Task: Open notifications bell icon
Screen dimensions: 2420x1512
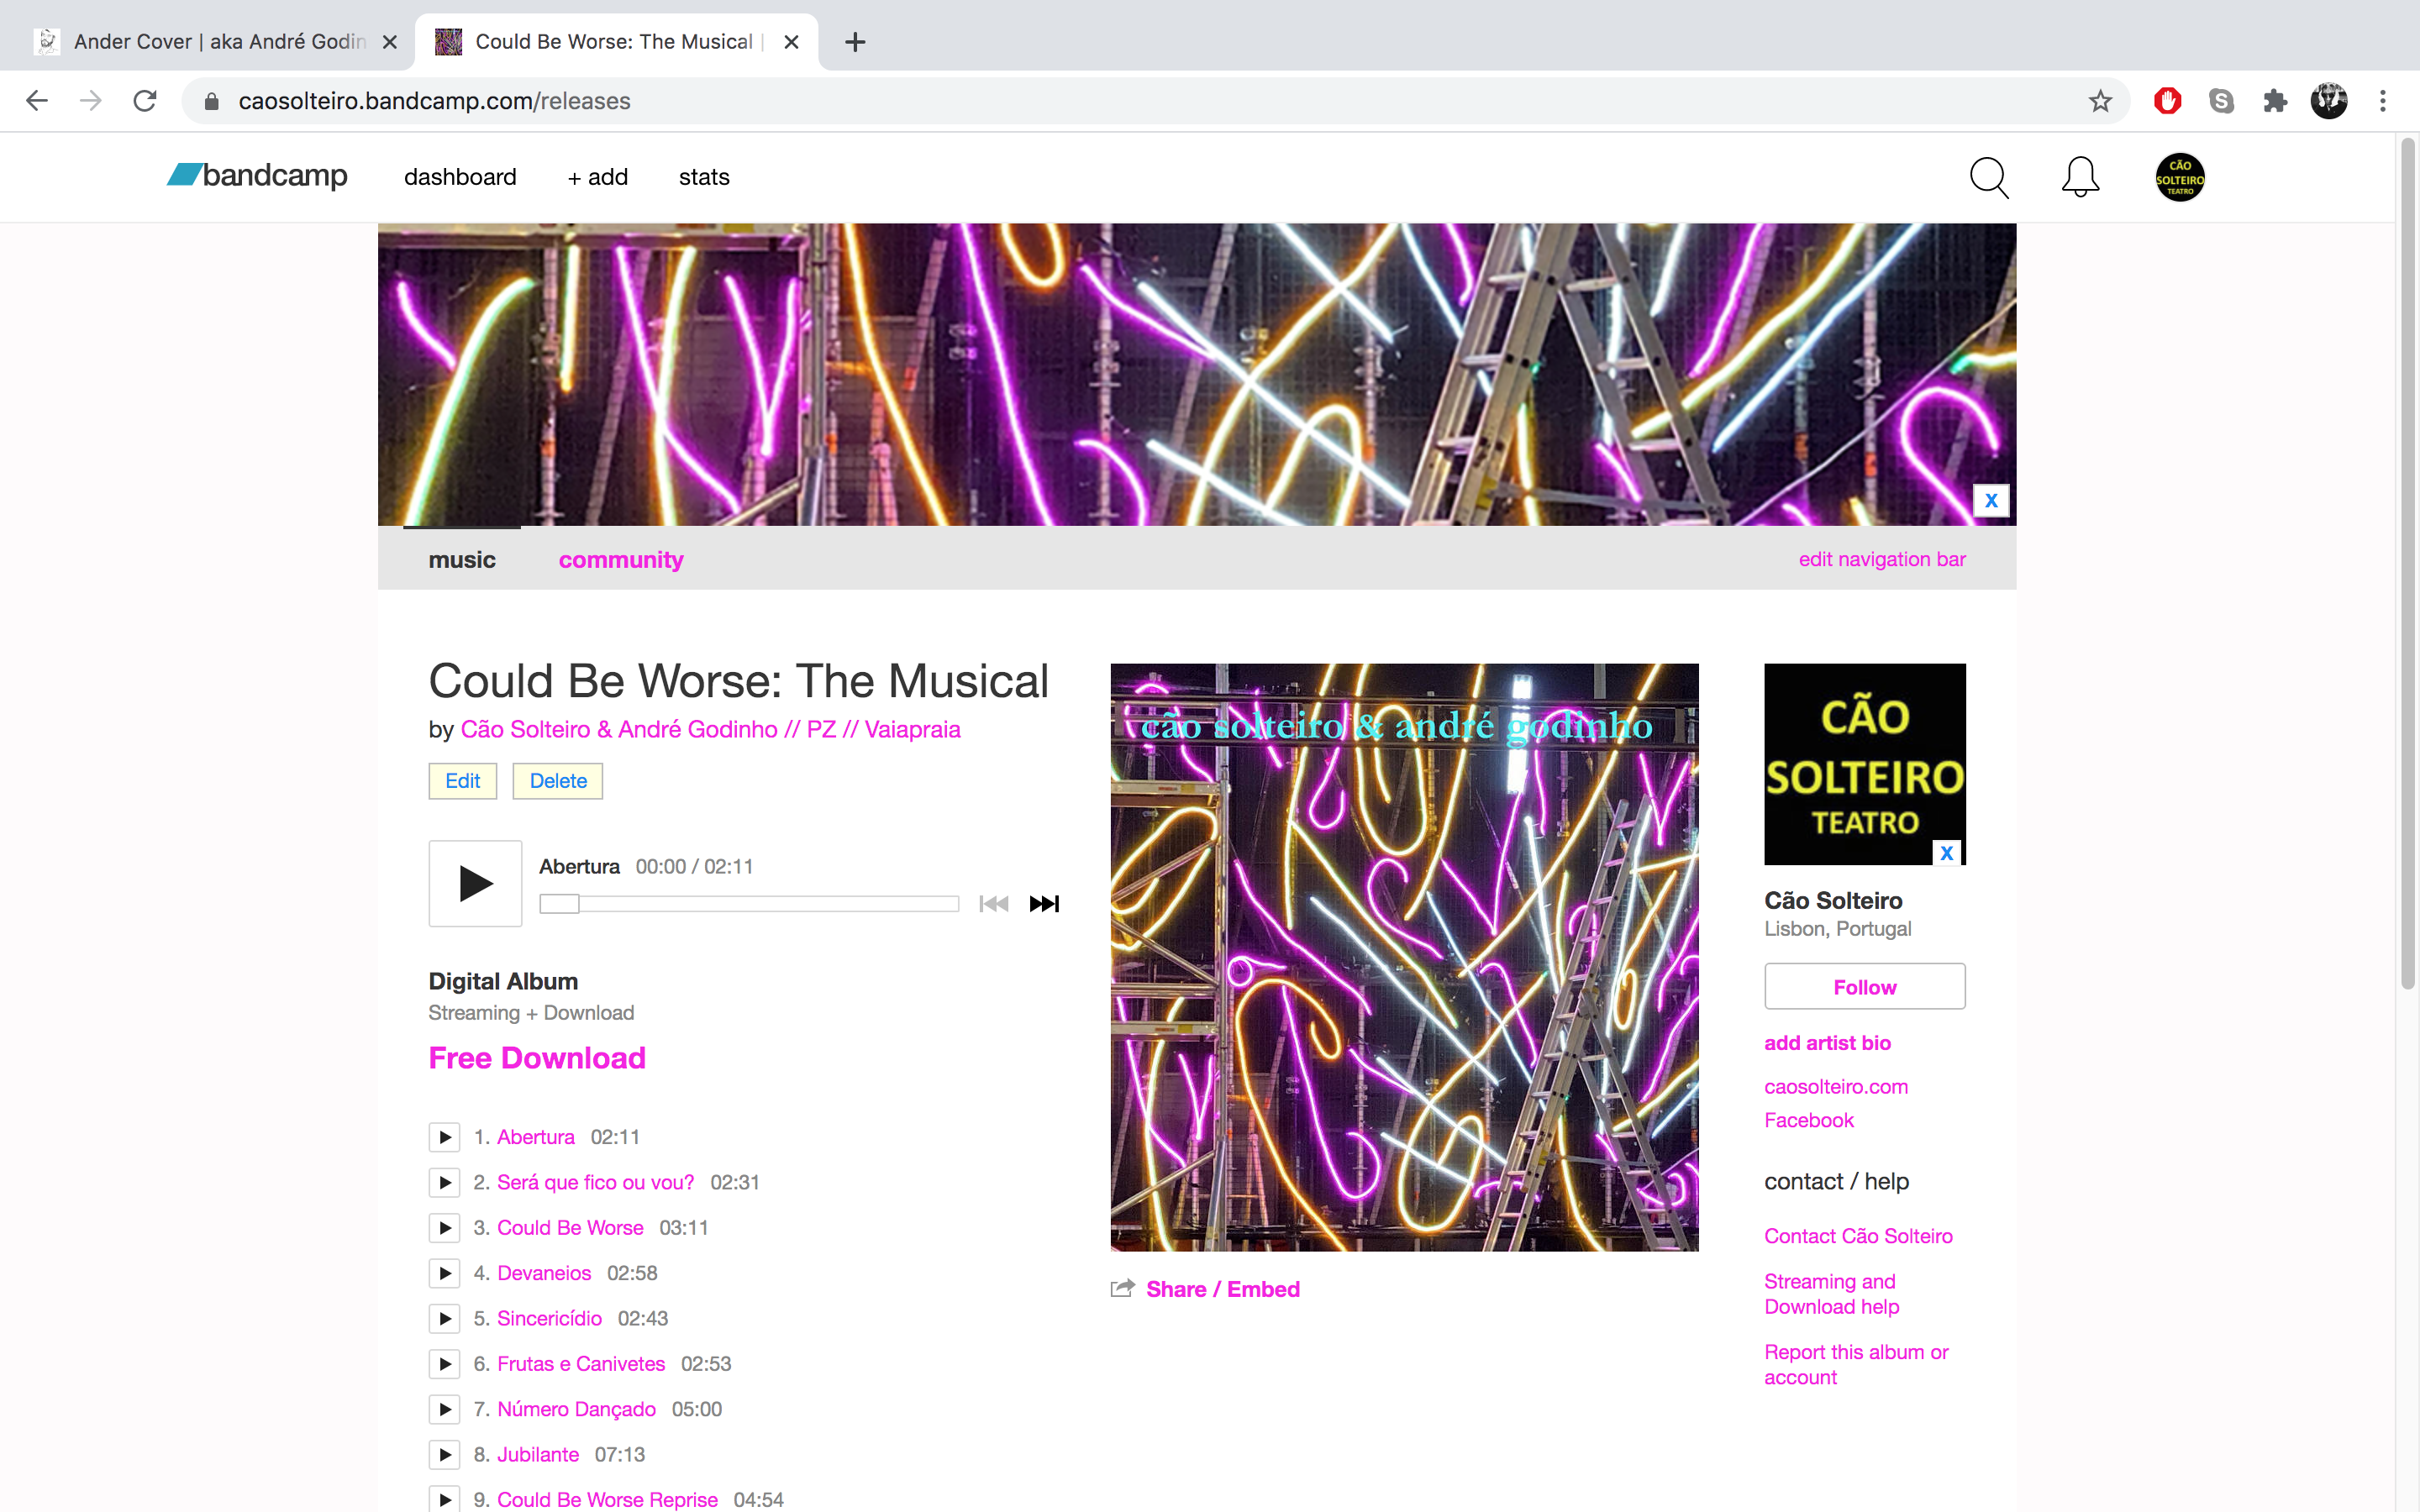Action: pyautogui.click(x=2080, y=178)
